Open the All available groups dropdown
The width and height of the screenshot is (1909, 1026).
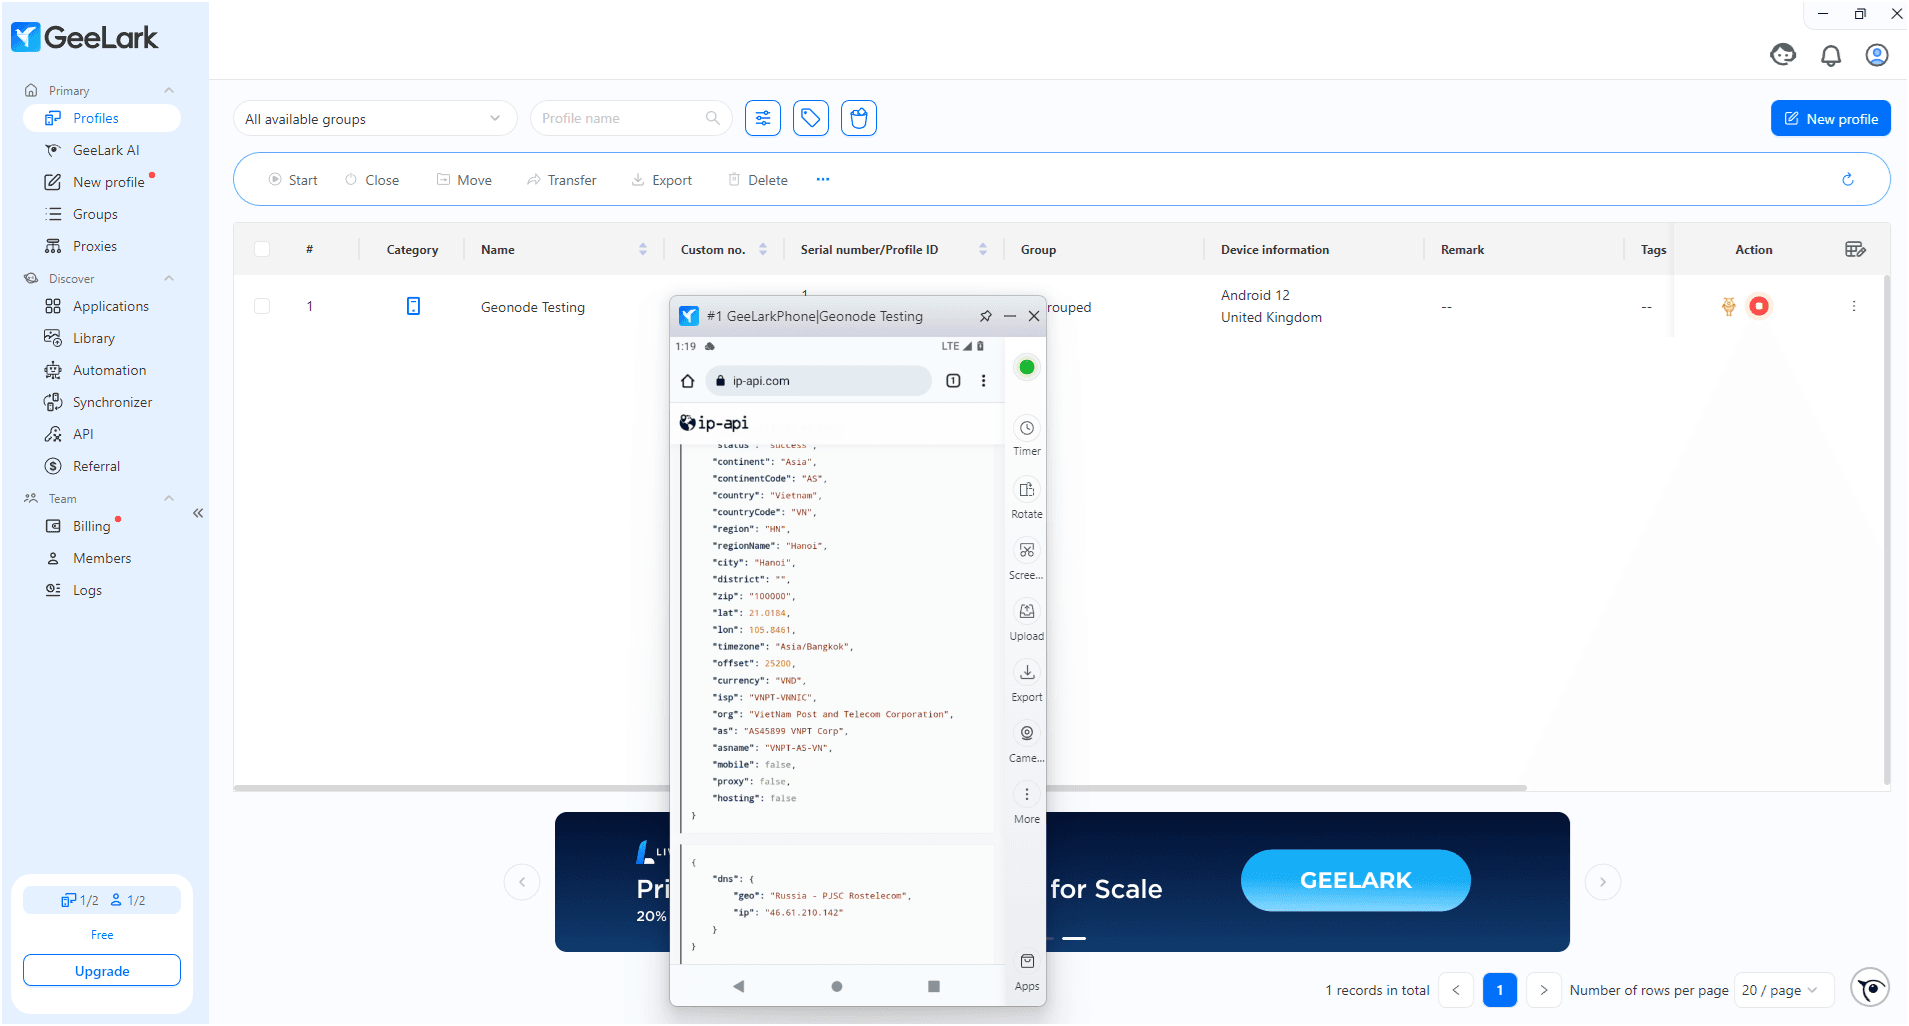click(375, 118)
